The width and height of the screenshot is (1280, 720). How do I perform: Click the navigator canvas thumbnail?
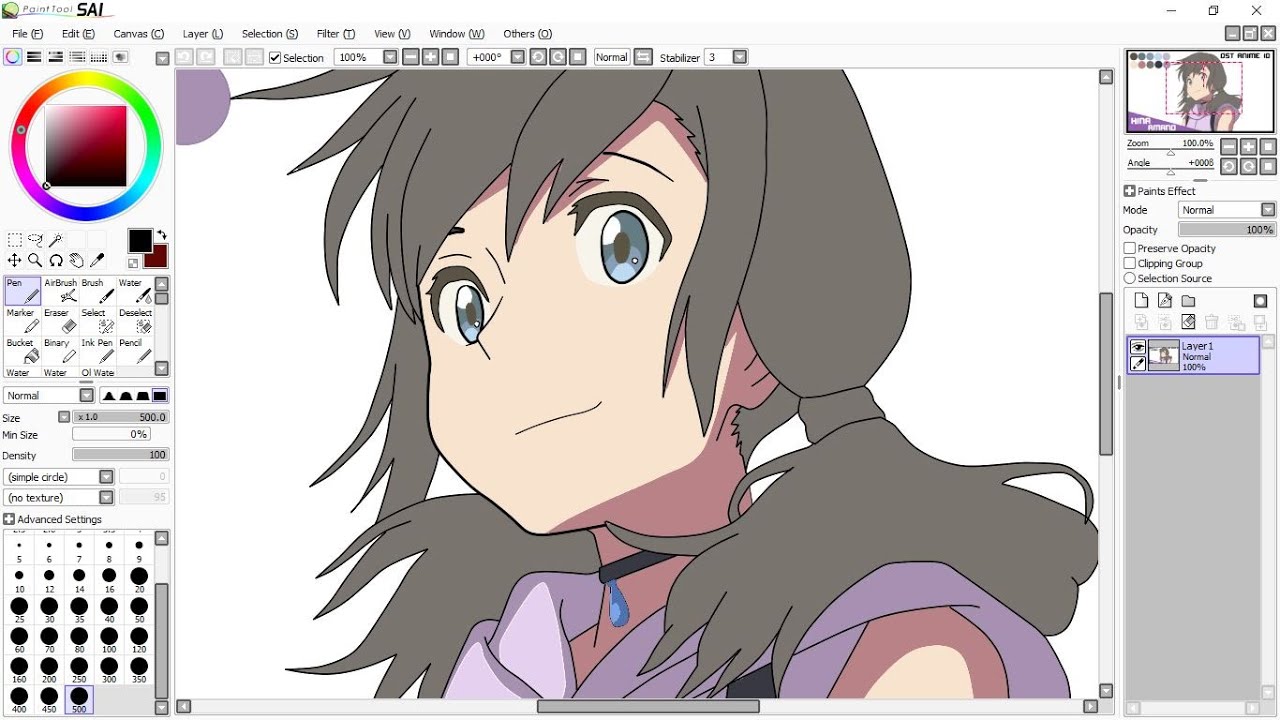click(x=1200, y=92)
